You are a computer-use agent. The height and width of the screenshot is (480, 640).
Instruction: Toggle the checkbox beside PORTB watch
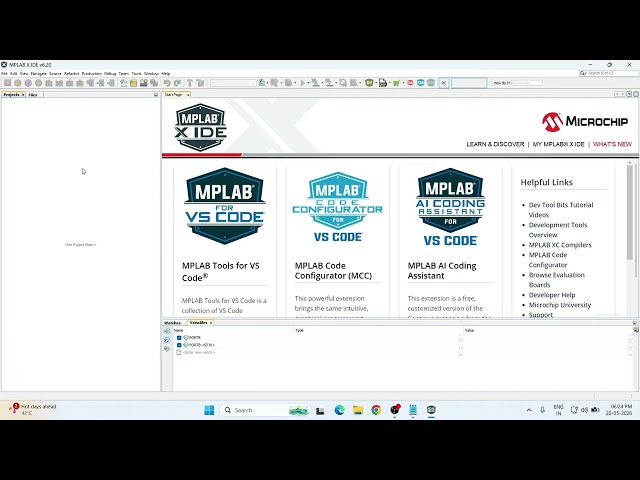coord(179,338)
